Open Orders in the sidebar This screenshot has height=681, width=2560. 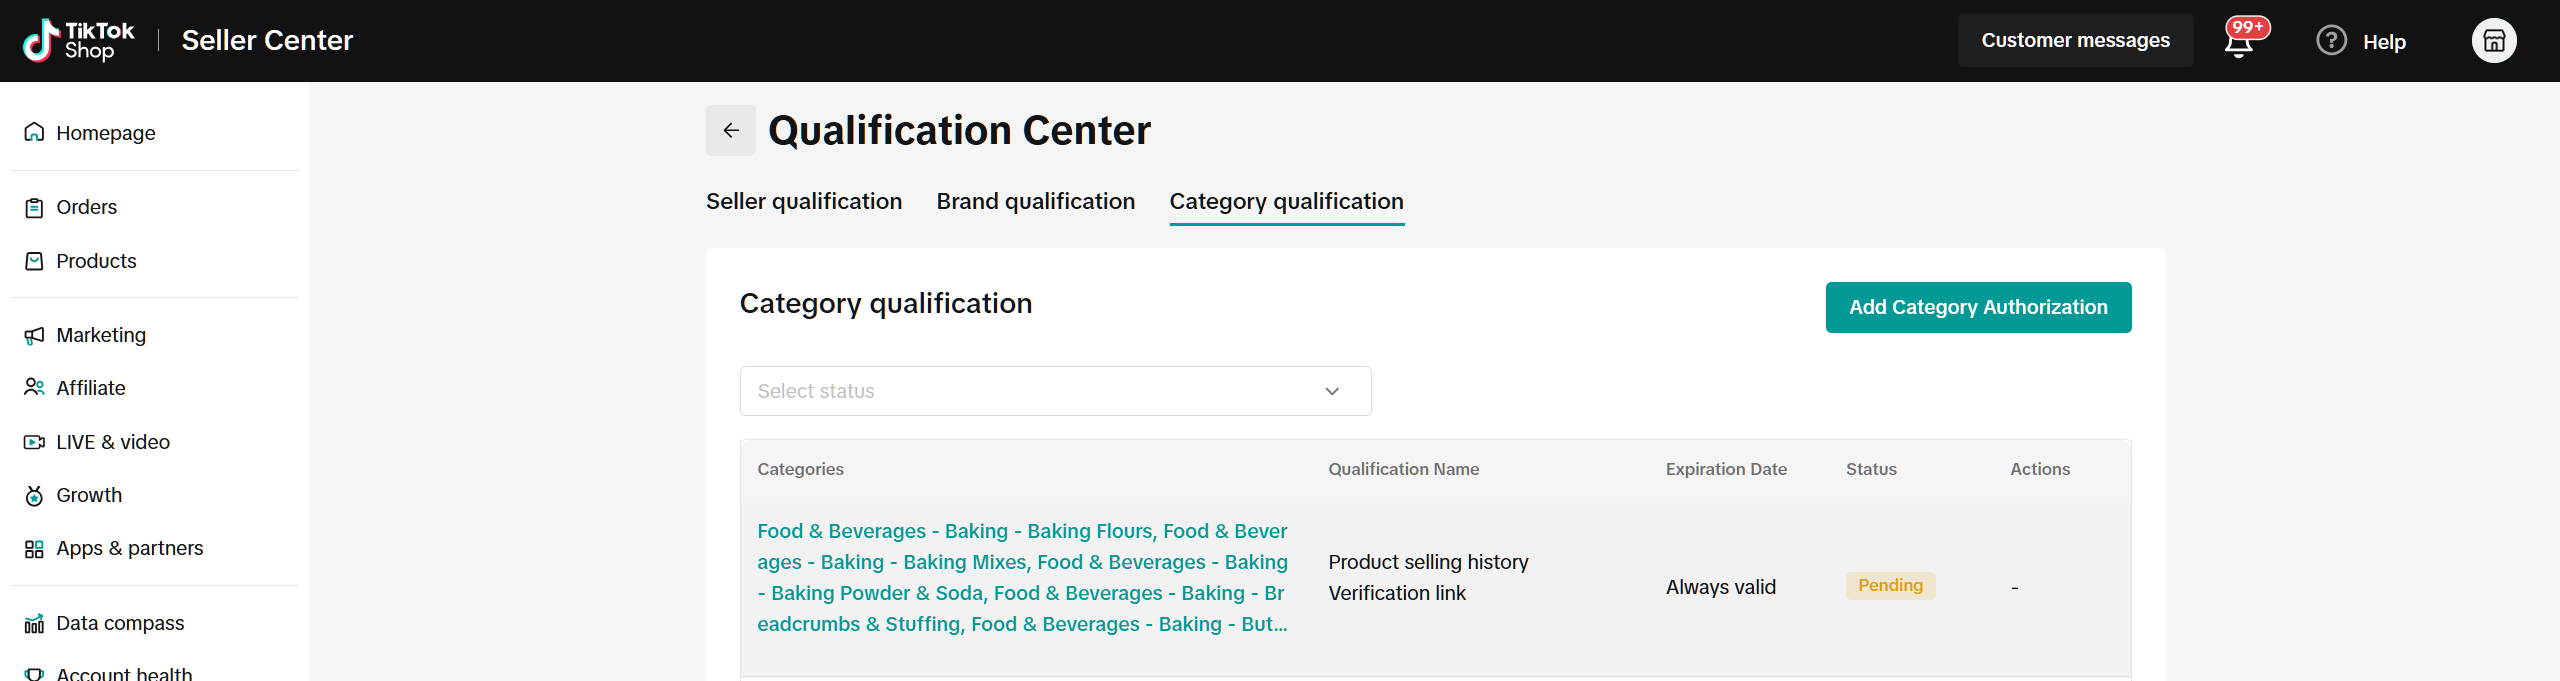(86, 207)
